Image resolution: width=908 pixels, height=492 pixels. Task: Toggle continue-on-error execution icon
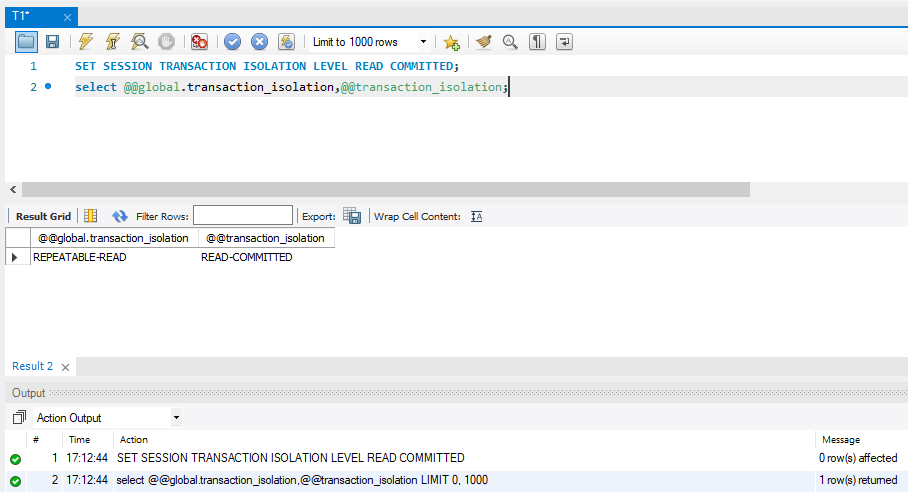[x=200, y=42]
